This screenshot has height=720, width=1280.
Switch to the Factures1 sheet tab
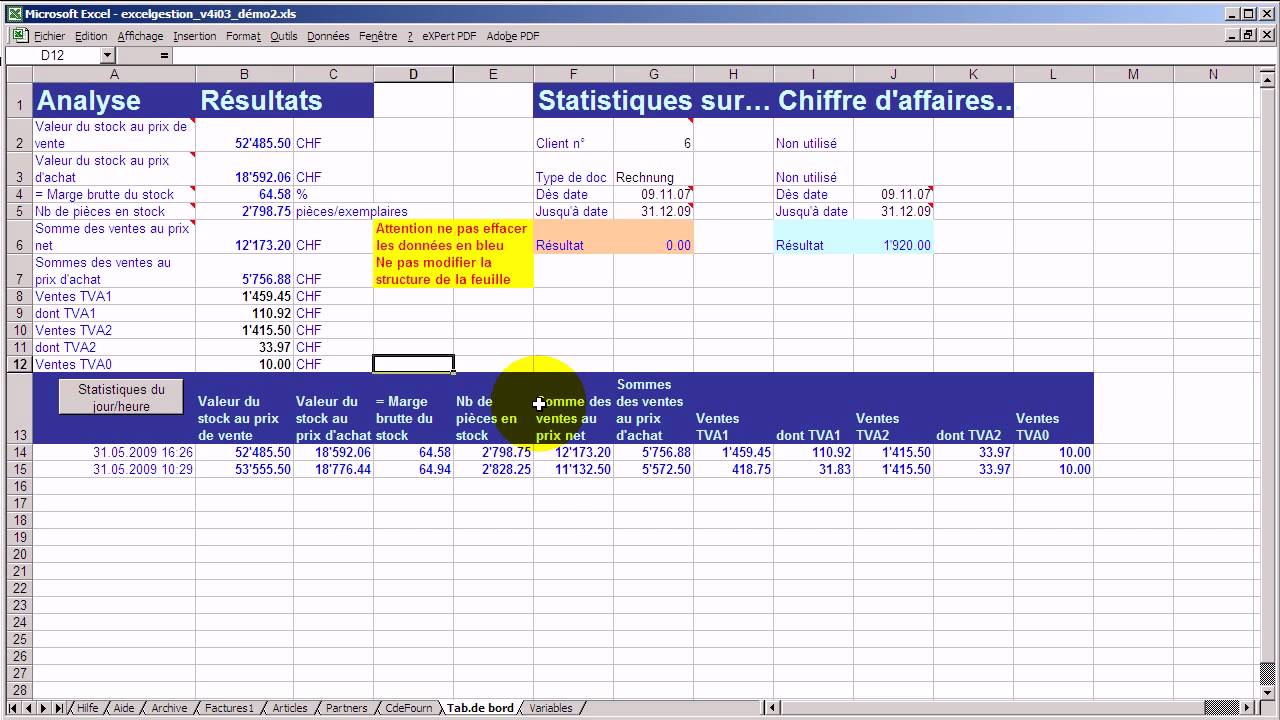point(229,708)
